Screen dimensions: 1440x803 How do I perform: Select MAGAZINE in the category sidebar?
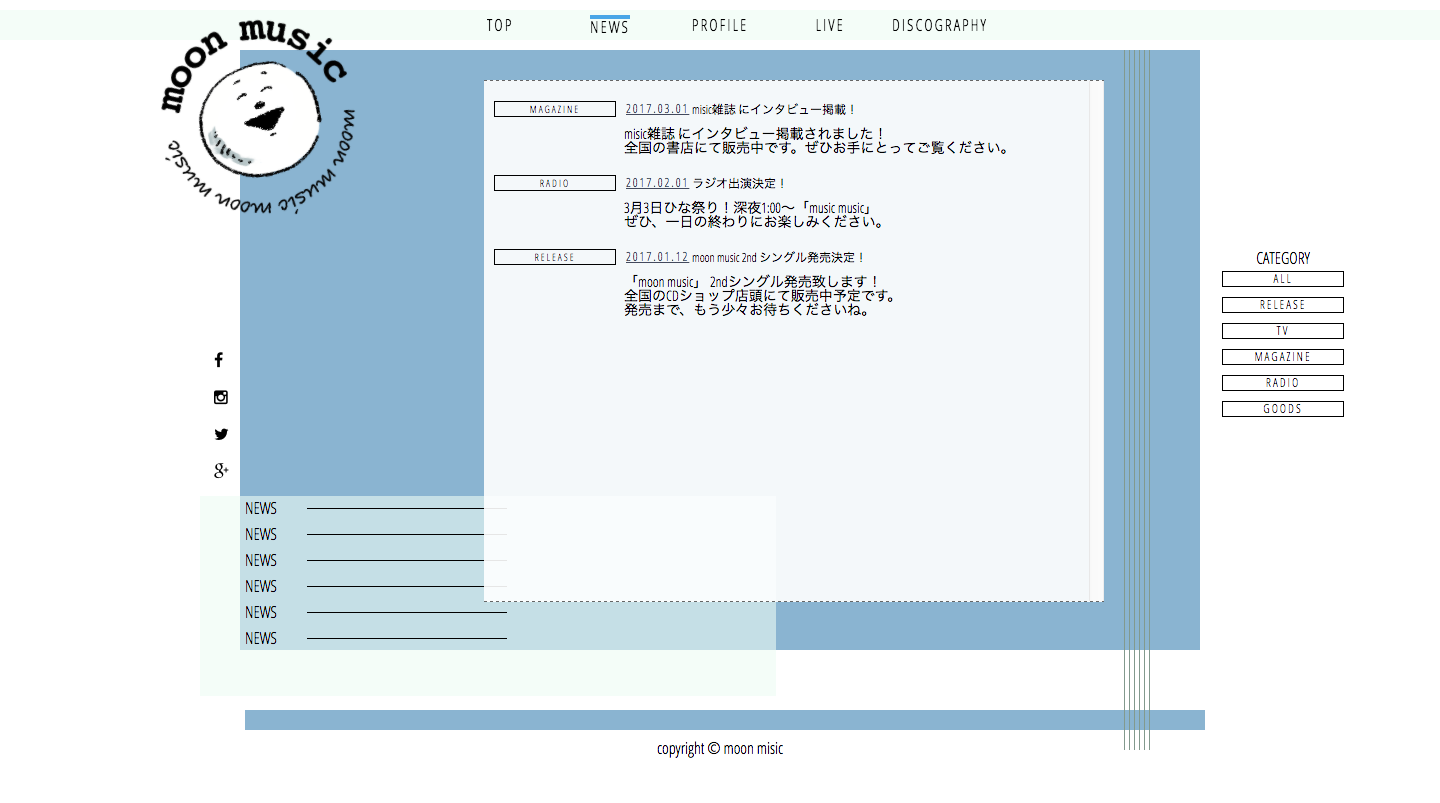tap(1282, 357)
